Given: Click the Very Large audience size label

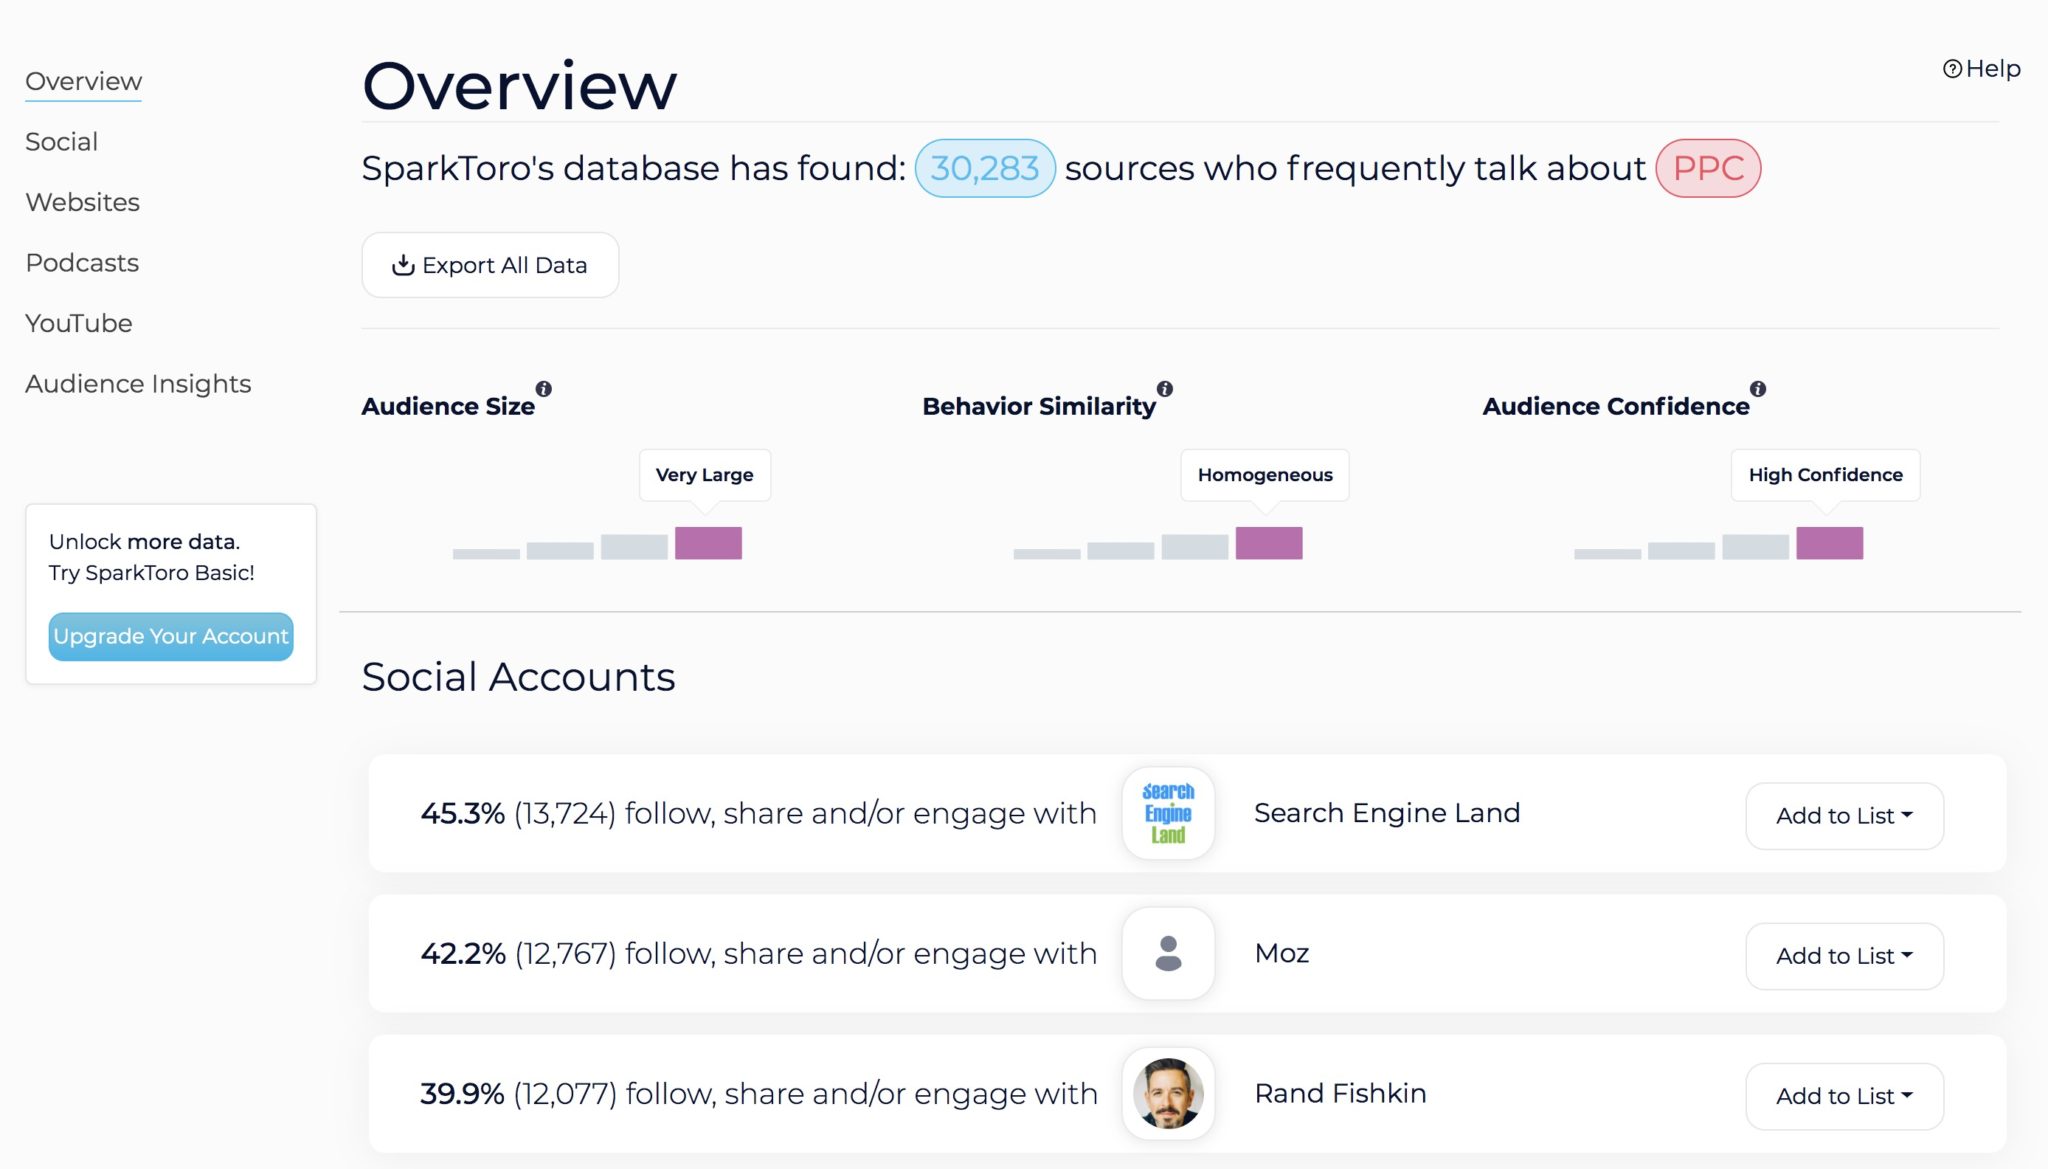Looking at the screenshot, I should (705, 475).
